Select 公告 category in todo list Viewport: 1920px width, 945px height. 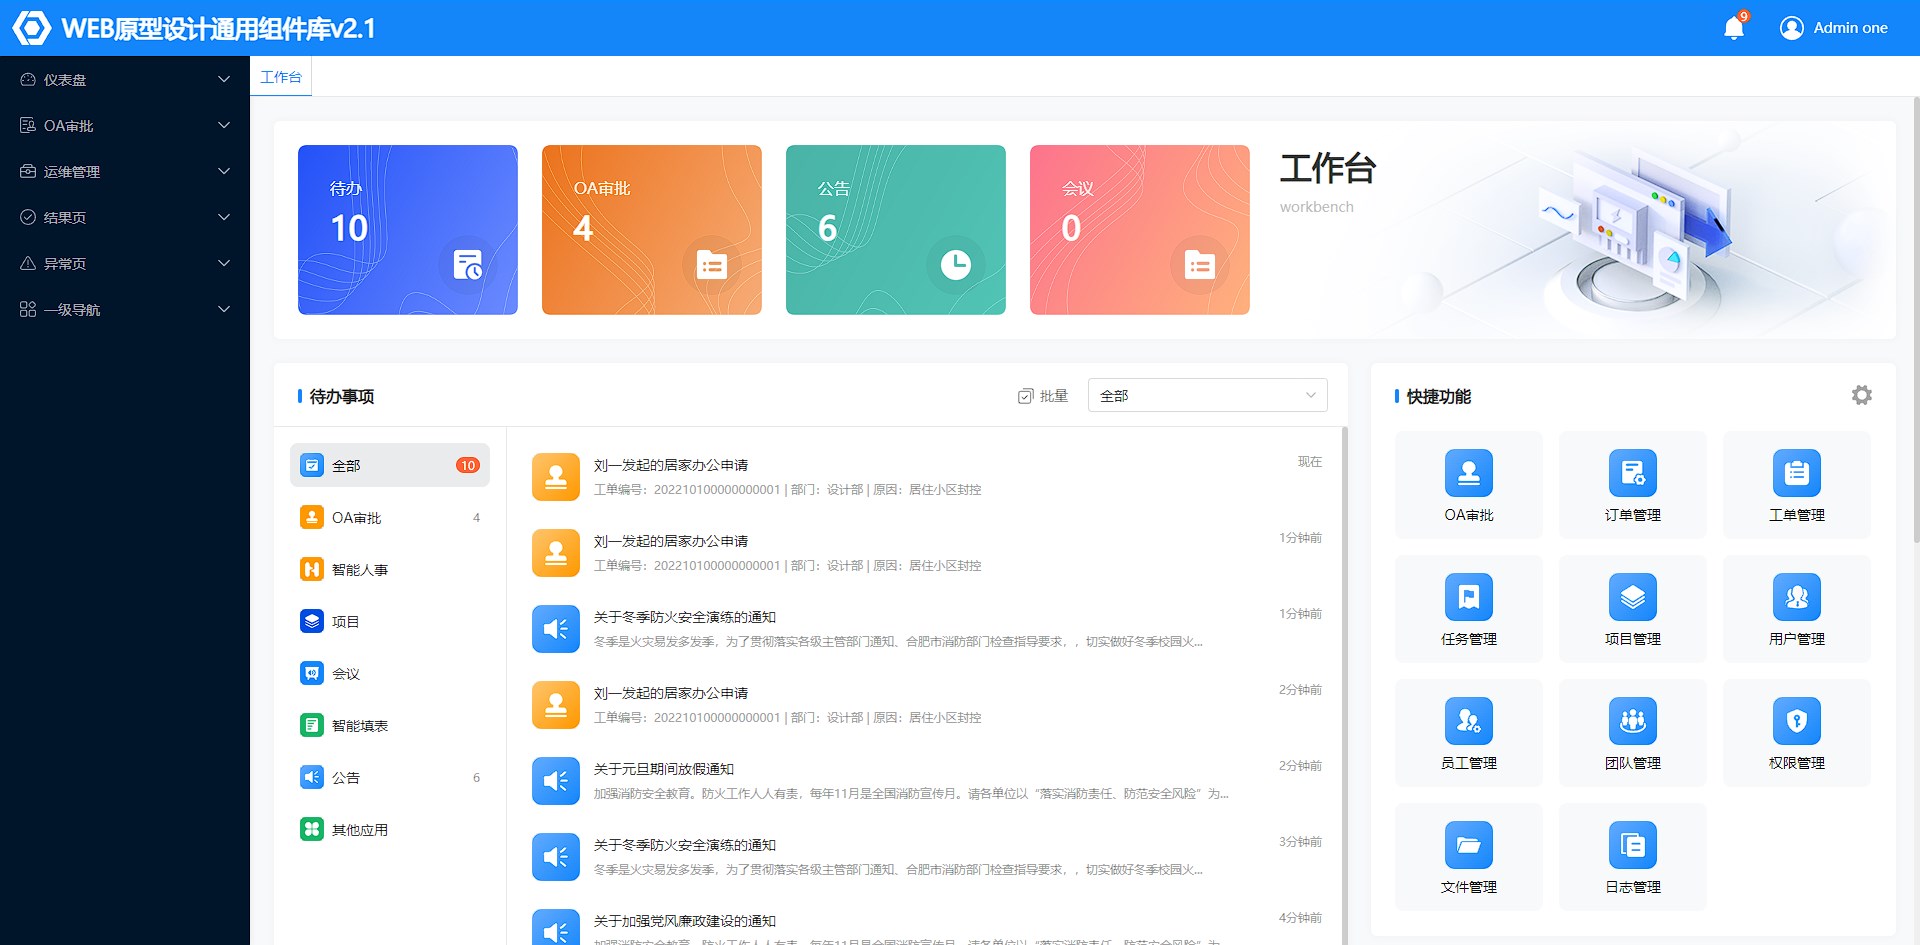346,778
